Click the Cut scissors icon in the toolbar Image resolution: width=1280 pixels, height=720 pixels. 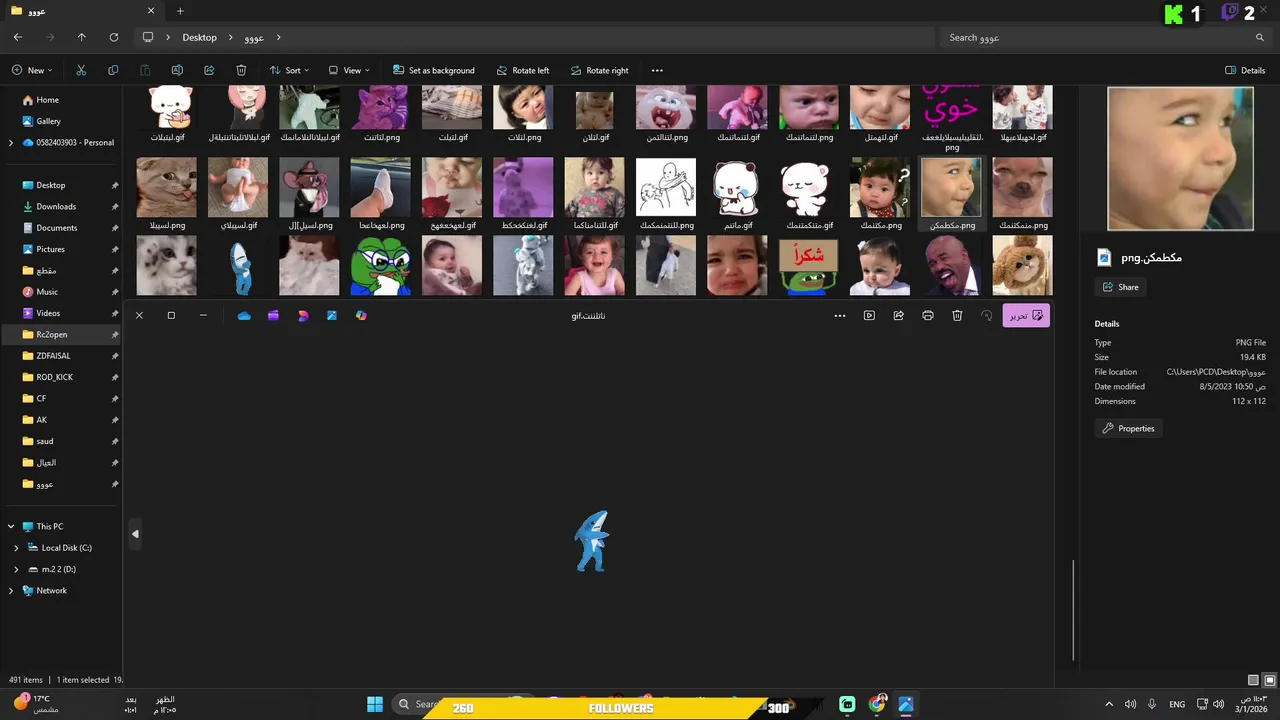point(81,70)
